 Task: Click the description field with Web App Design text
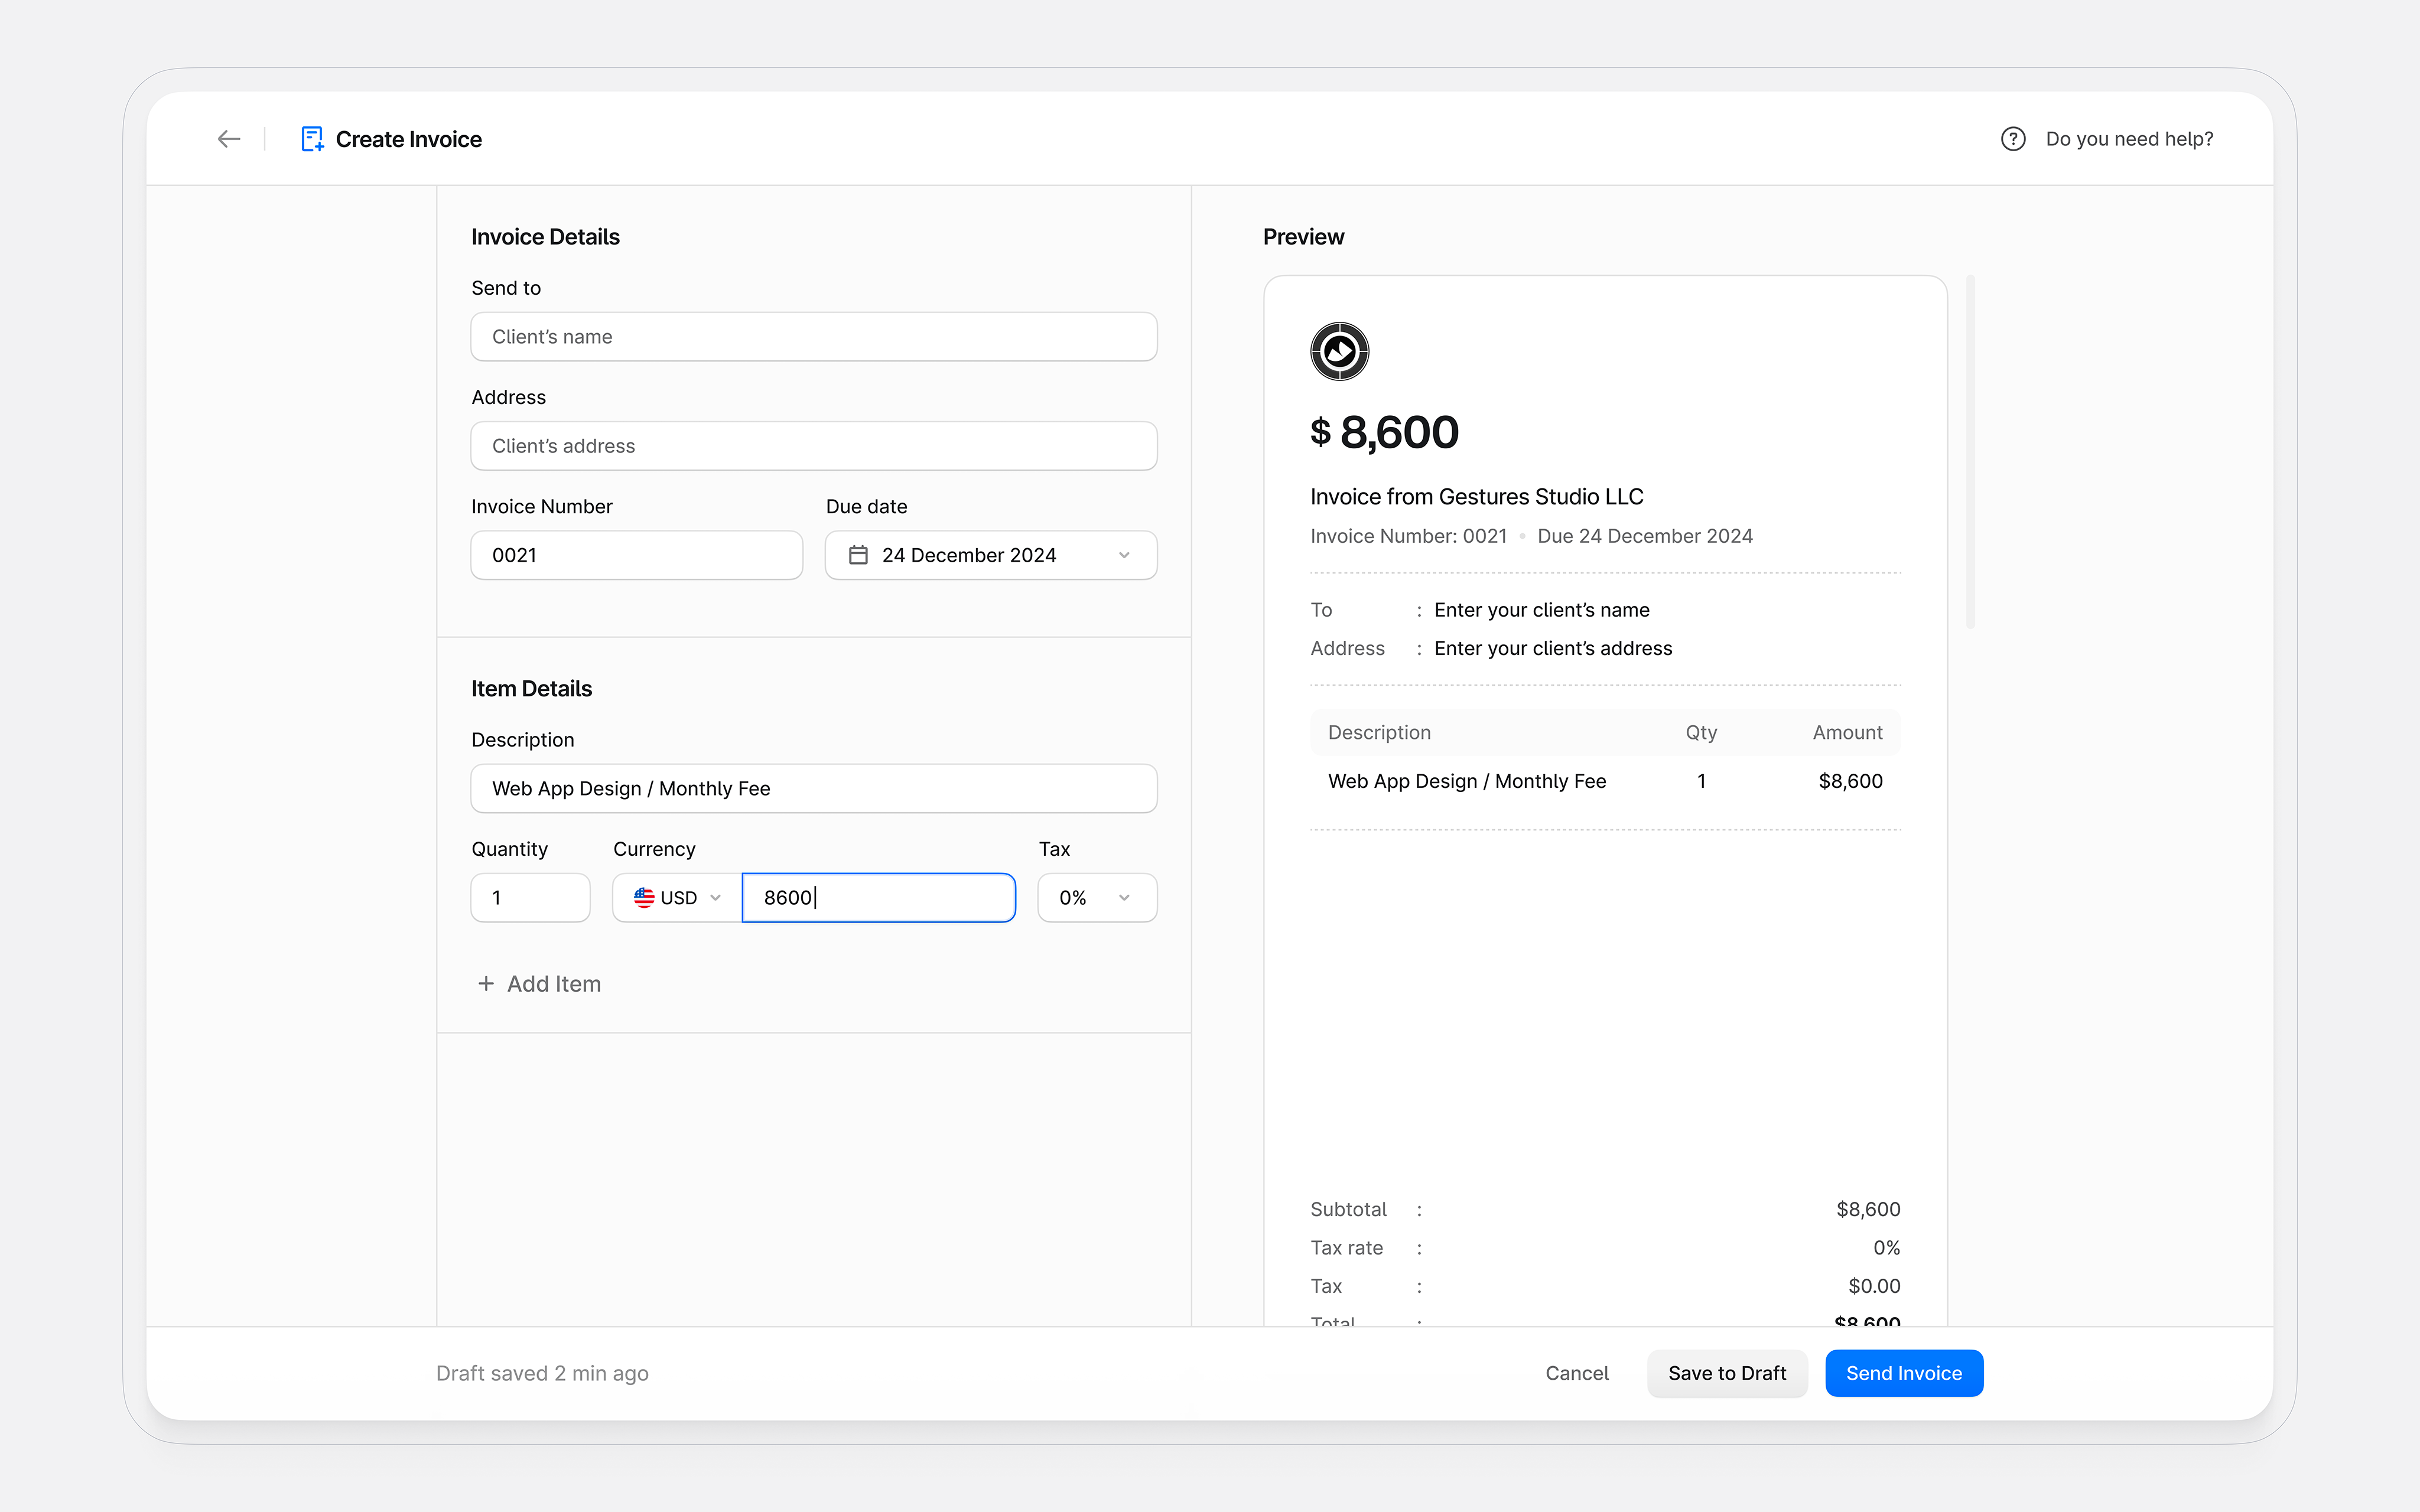point(813,788)
